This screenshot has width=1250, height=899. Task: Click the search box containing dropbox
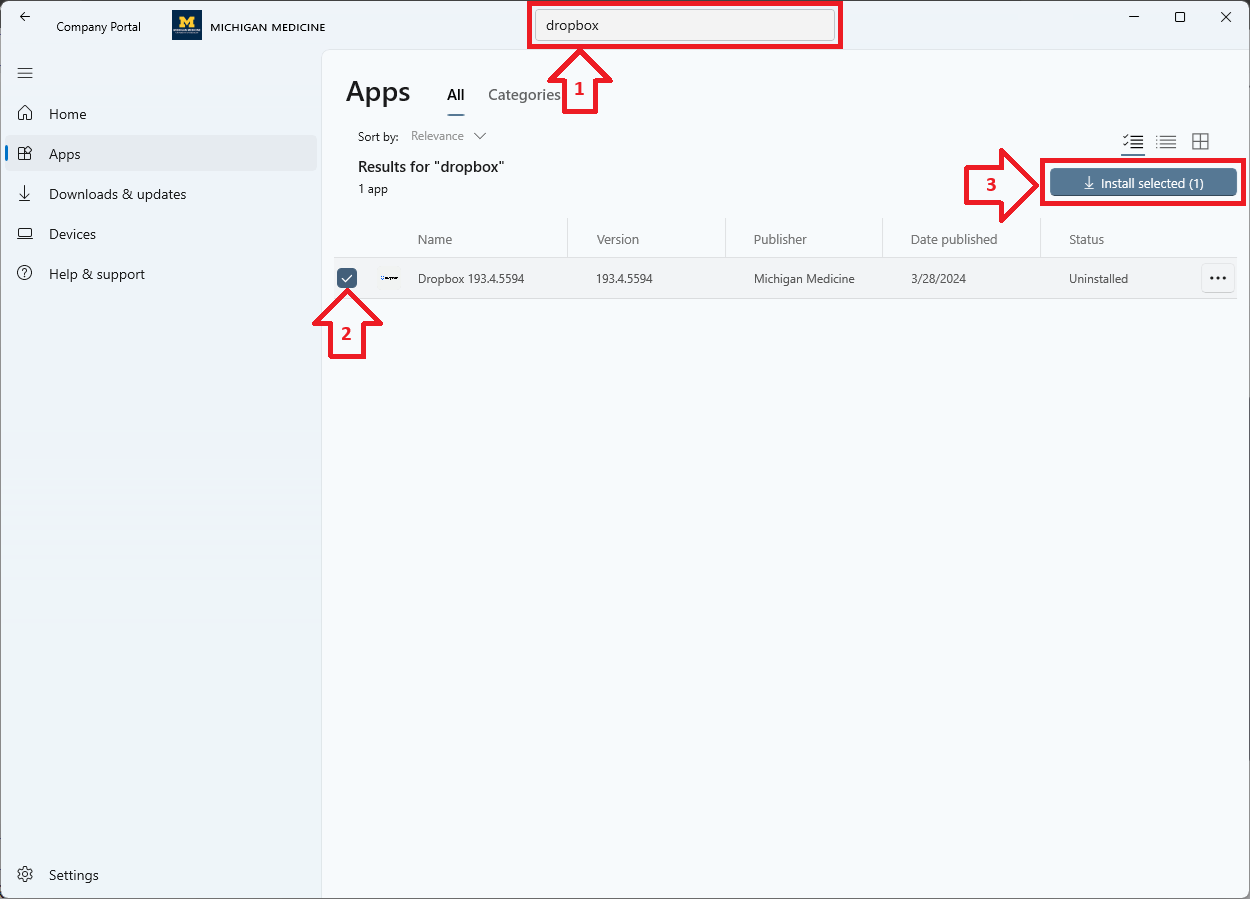pyautogui.click(x=684, y=26)
